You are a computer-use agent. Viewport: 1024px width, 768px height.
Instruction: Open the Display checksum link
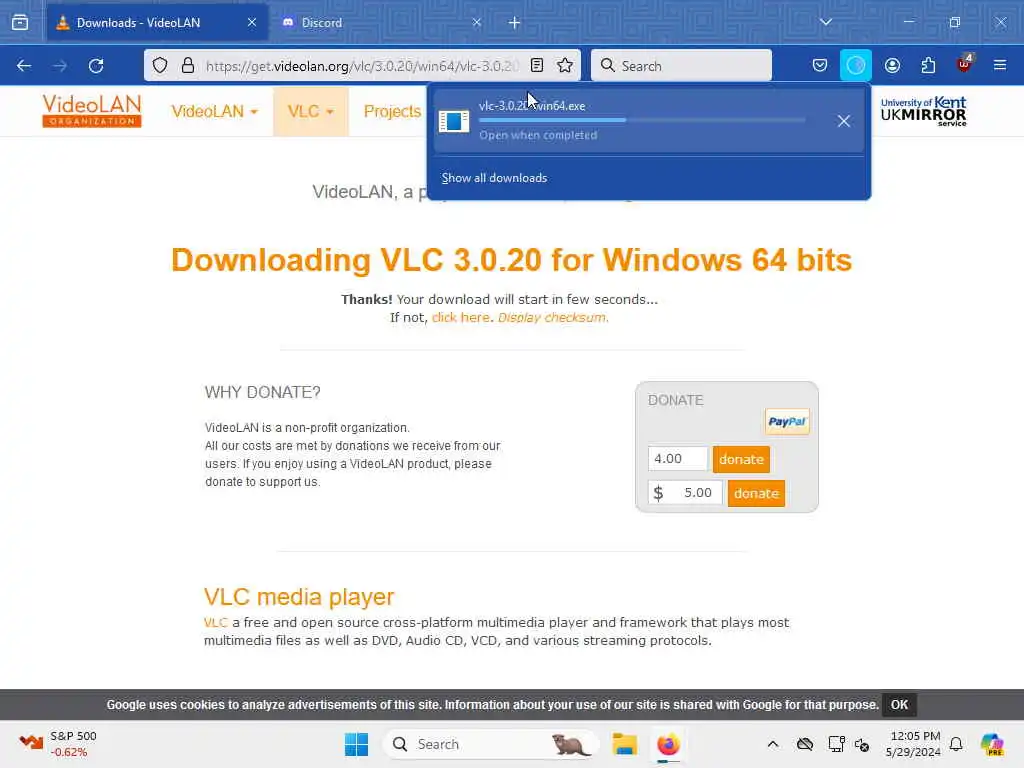tap(552, 317)
